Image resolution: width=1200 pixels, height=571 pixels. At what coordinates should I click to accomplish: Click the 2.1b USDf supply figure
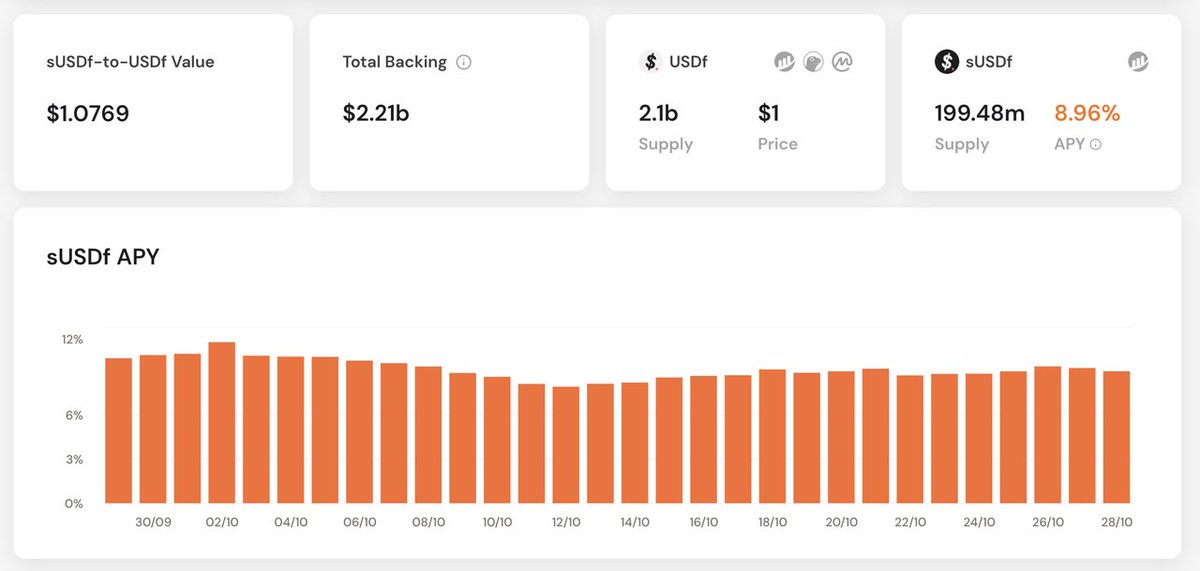tap(658, 113)
